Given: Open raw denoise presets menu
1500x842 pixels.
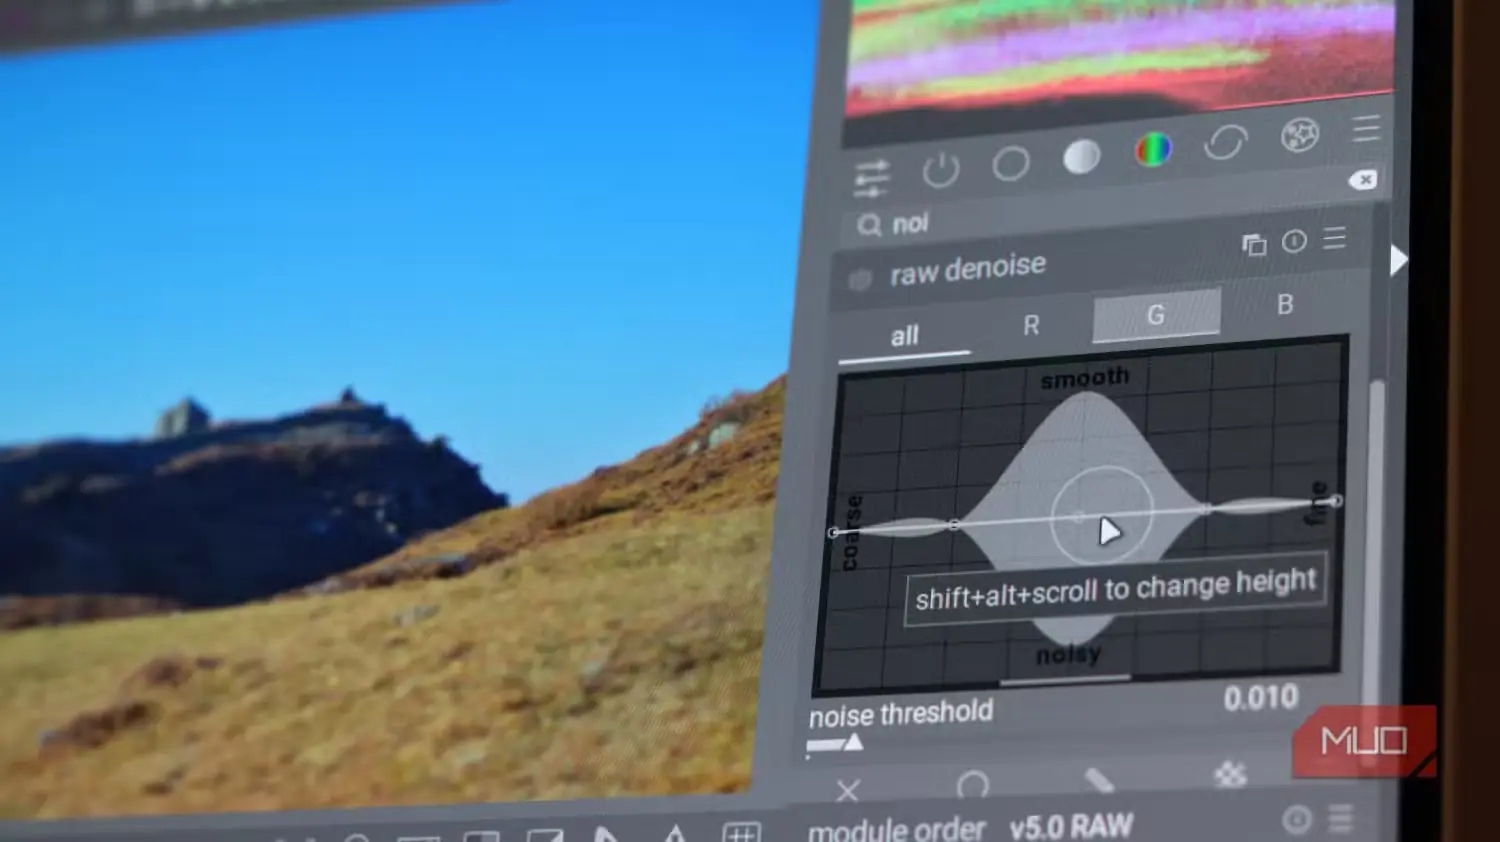Looking at the screenshot, I should (x=1334, y=238).
